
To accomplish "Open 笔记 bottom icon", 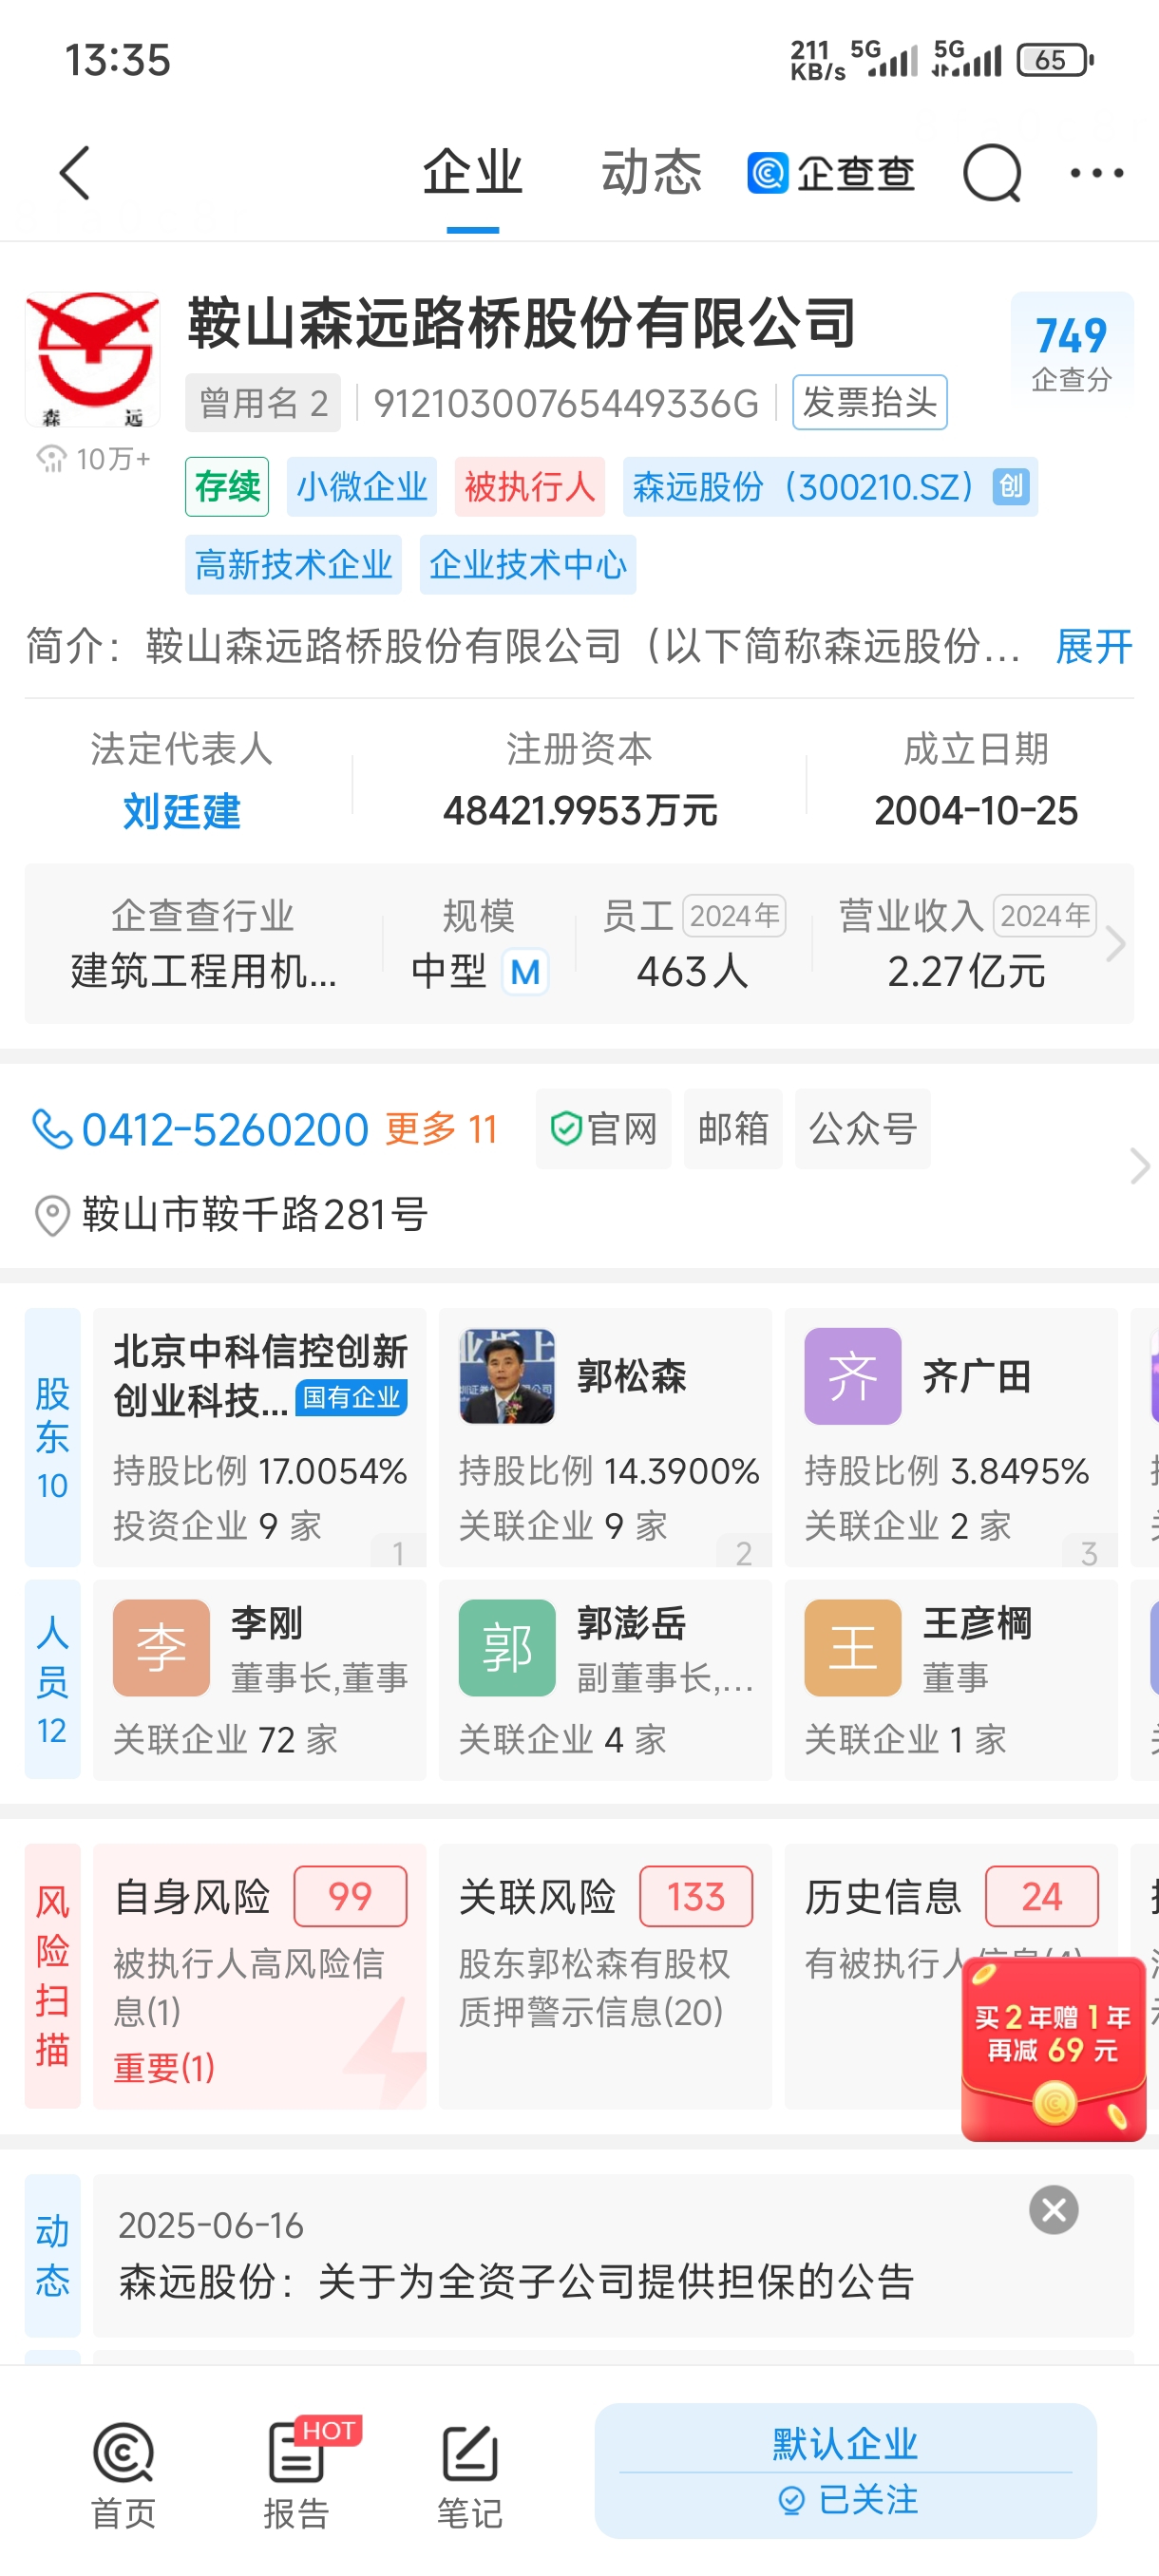I will pyautogui.click(x=470, y=2473).
